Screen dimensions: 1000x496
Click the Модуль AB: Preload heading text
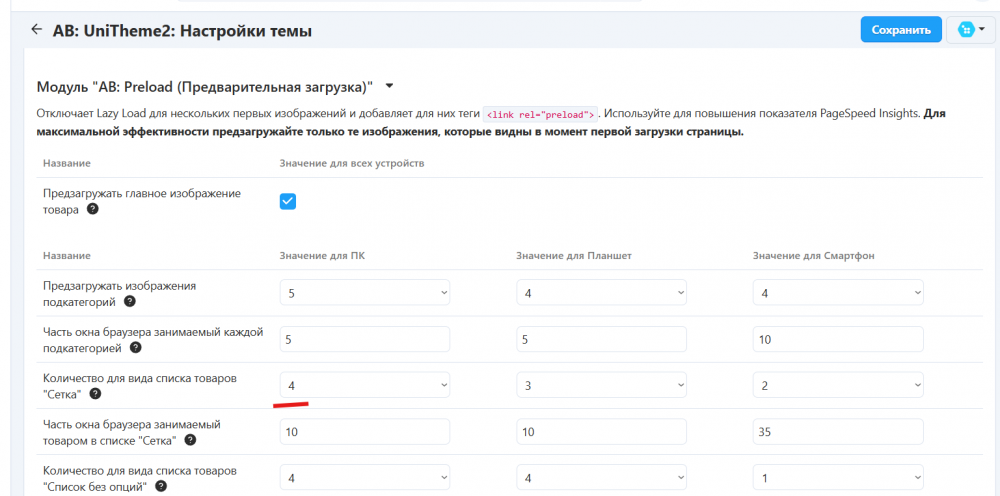pos(205,86)
